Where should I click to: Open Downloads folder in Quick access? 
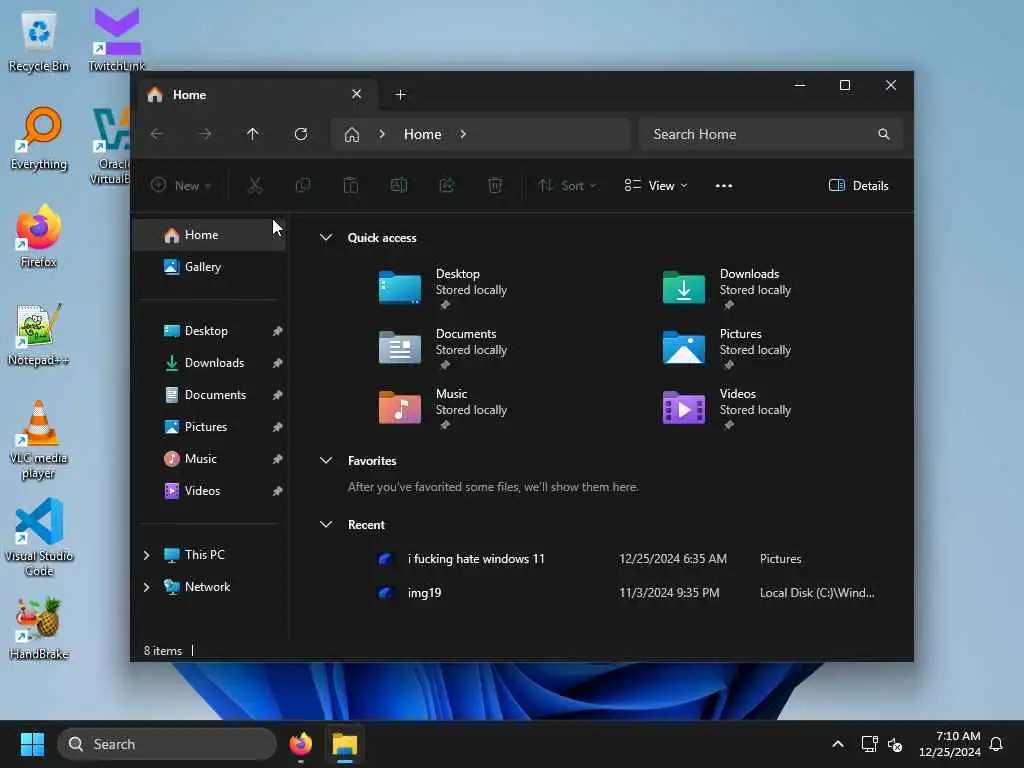(x=728, y=287)
